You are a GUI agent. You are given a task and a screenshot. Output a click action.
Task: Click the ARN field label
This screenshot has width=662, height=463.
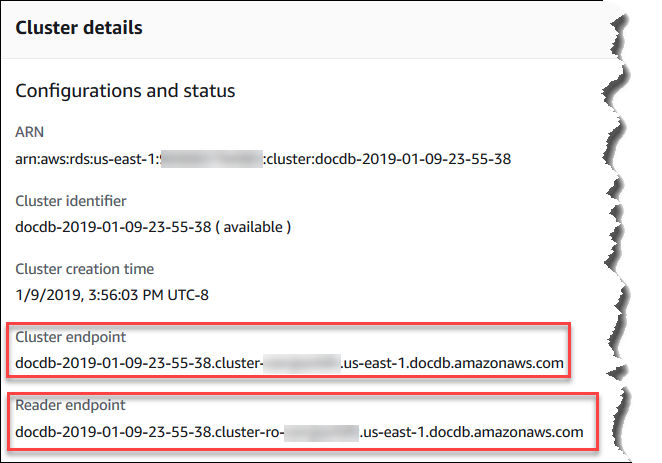point(30,131)
